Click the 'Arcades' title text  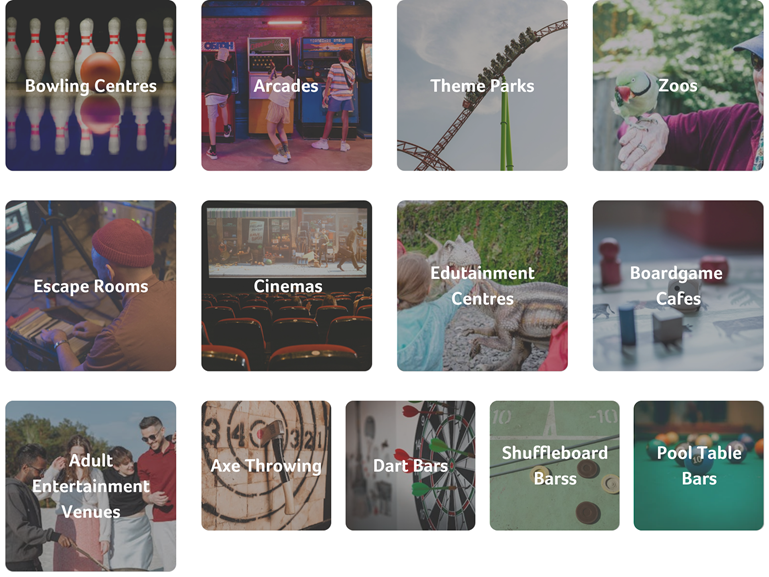(286, 86)
